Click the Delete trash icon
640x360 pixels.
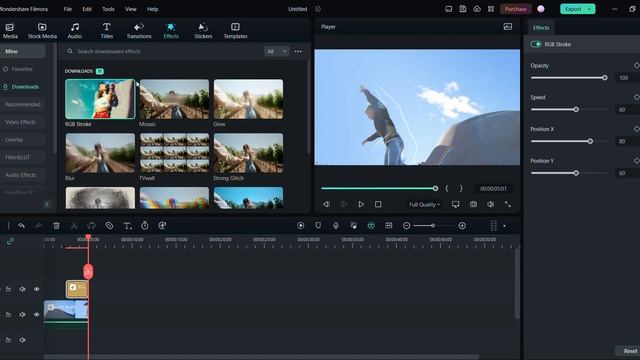coord(56,225)
